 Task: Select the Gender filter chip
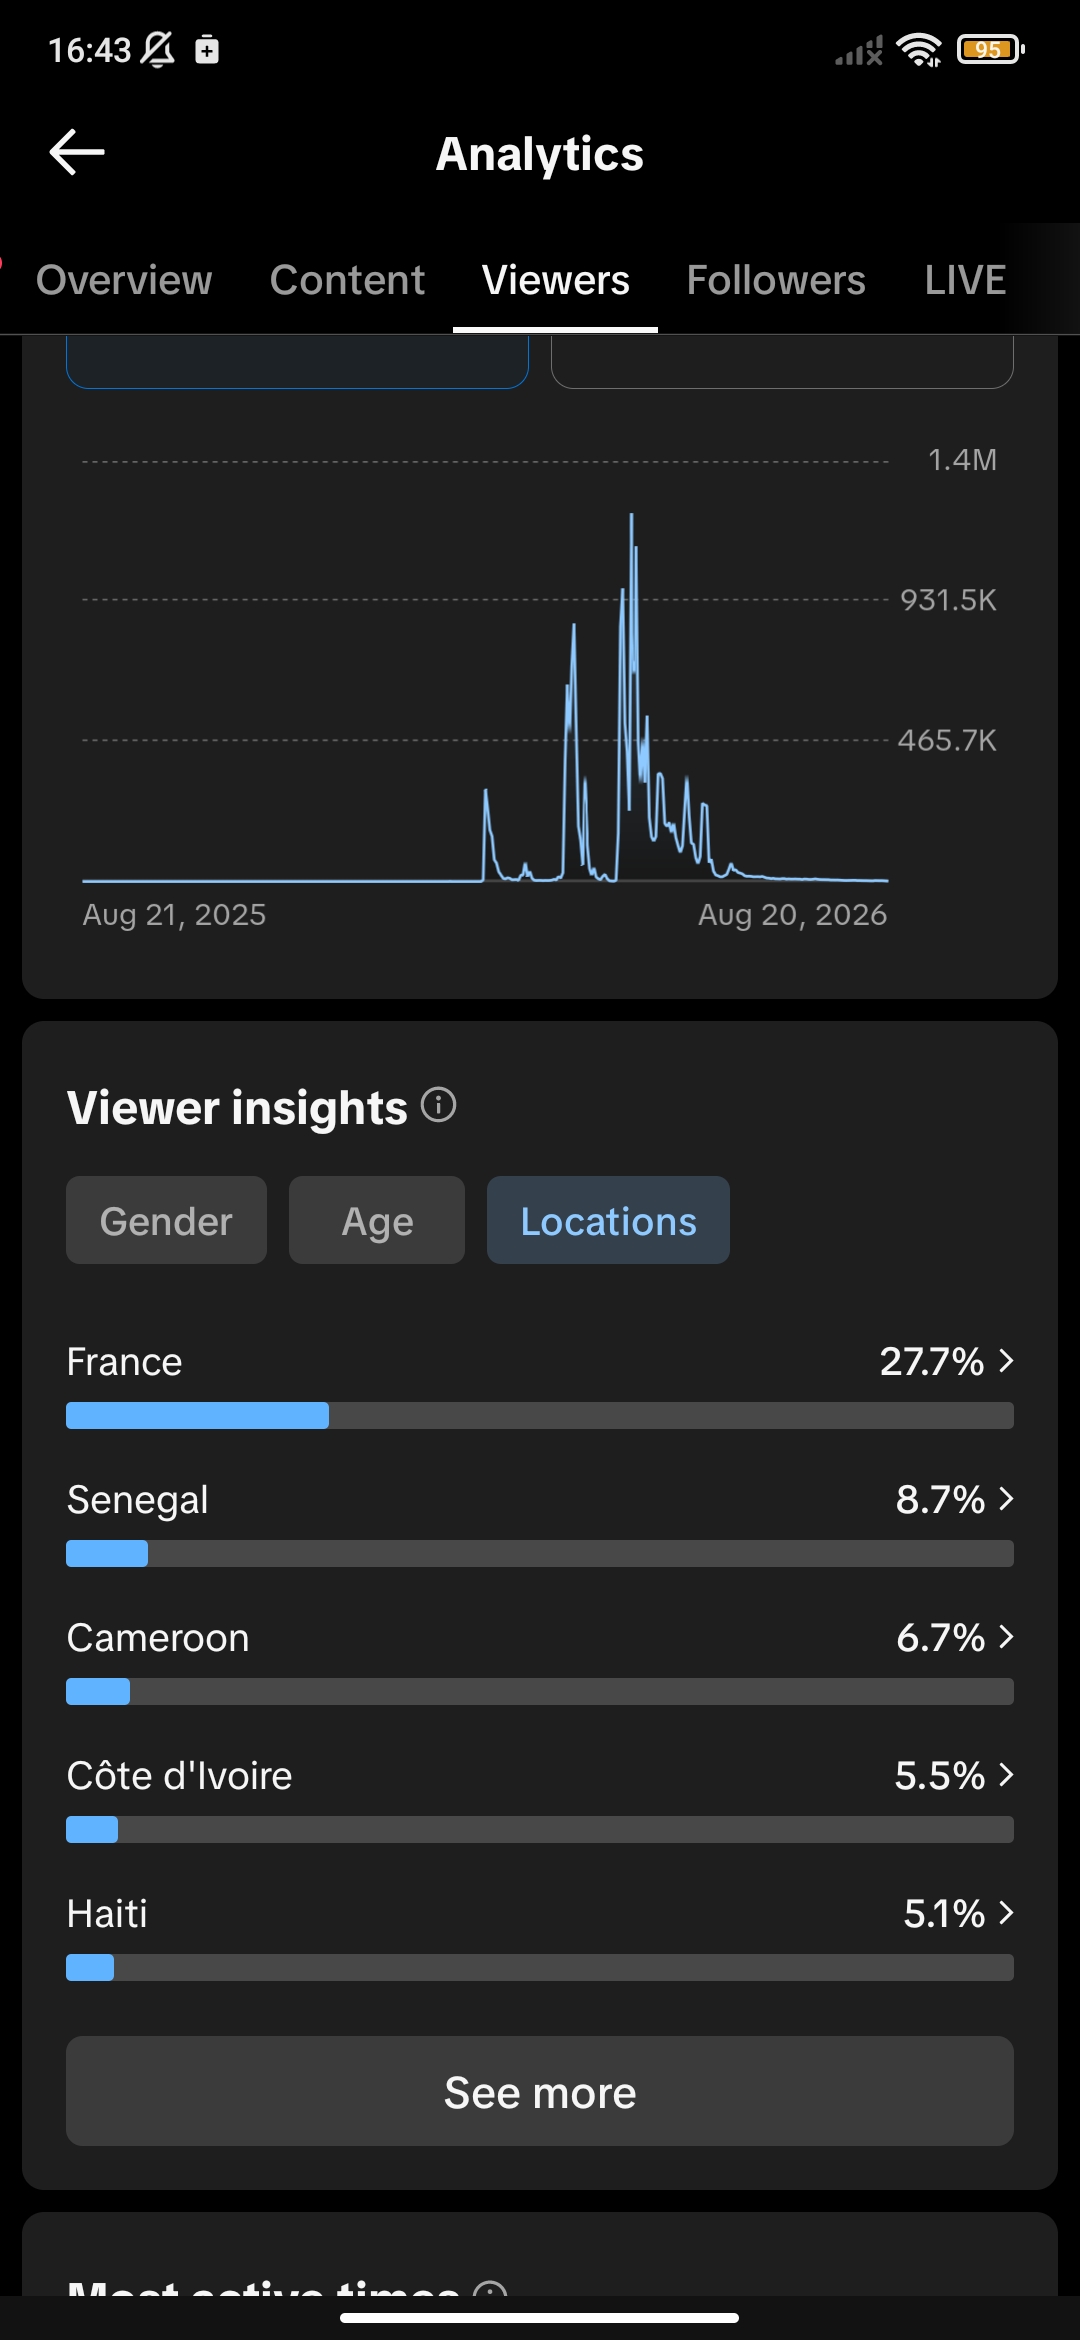[166, 1220]
